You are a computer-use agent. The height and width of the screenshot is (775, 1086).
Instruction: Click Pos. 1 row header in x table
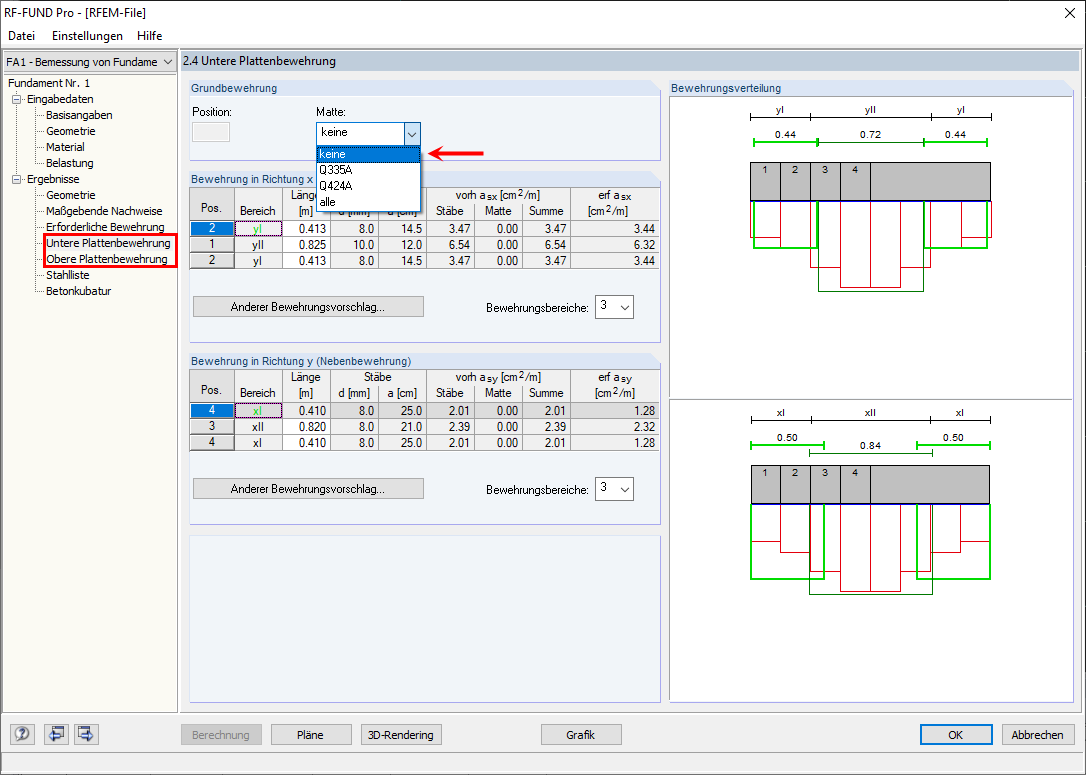(x=212, y=244)
